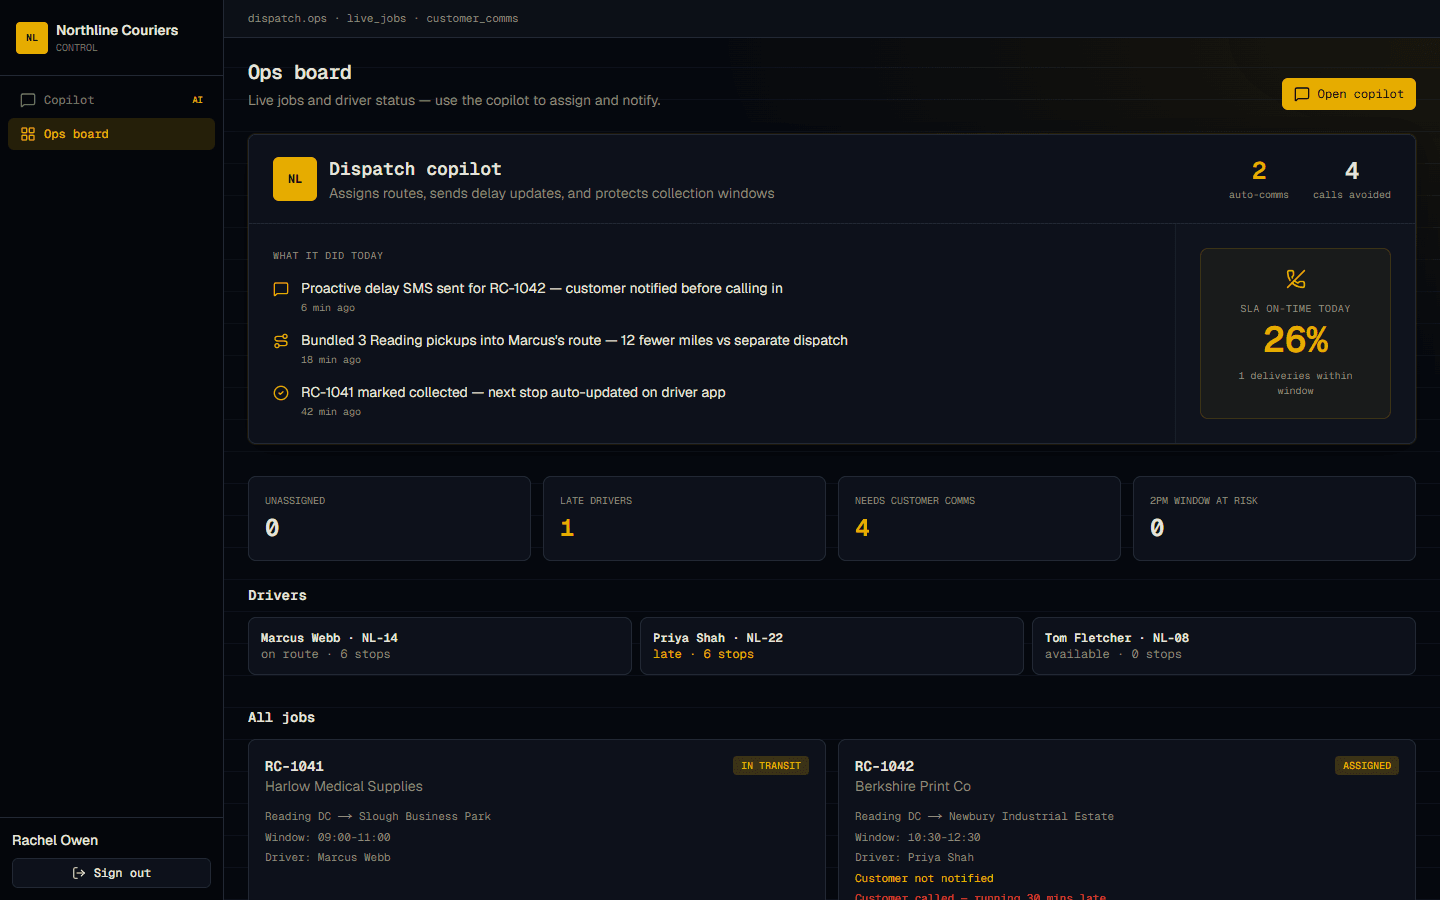Click the Copilot chat bubble icon in sidebar

tap(28, 100)
